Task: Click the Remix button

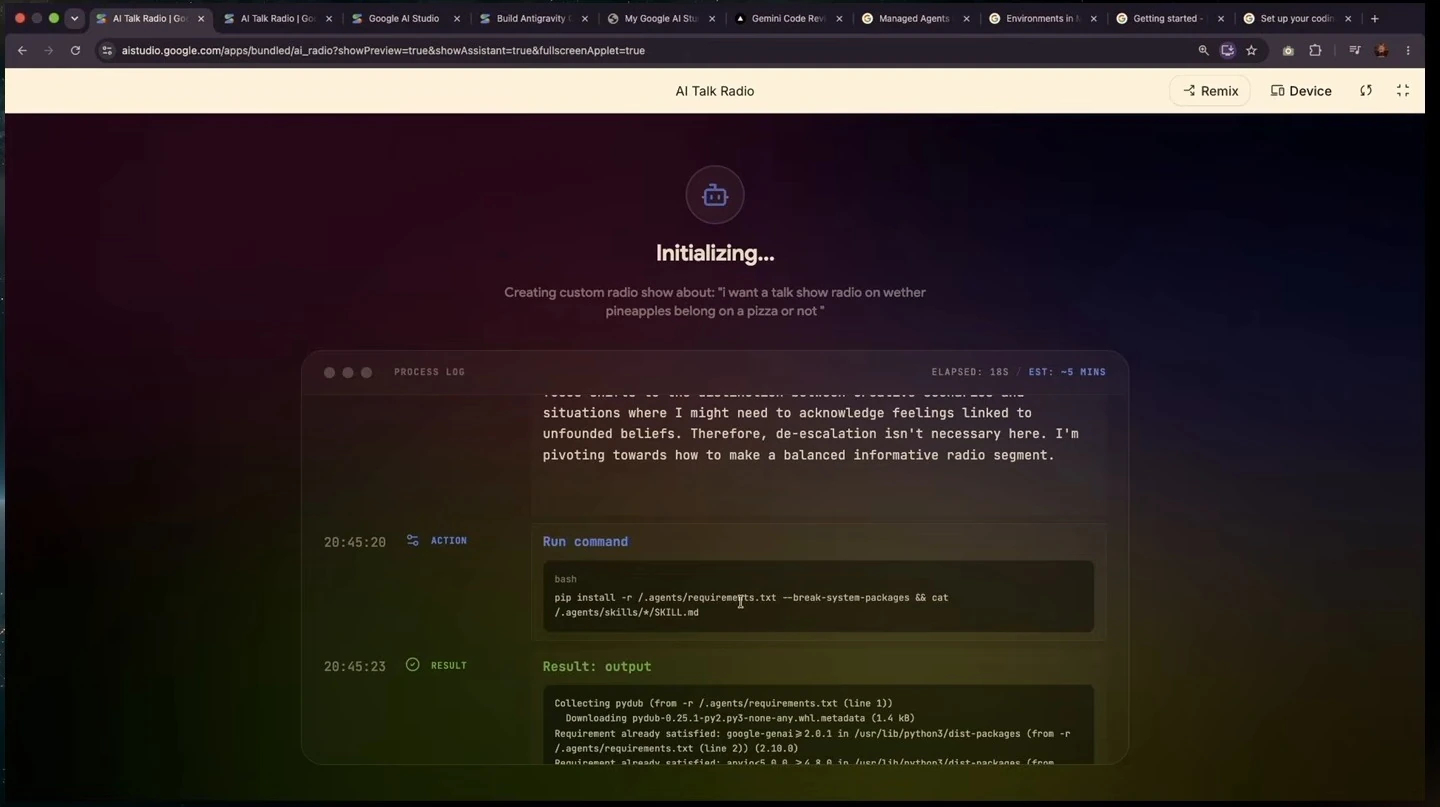Action: (1210, 91)
